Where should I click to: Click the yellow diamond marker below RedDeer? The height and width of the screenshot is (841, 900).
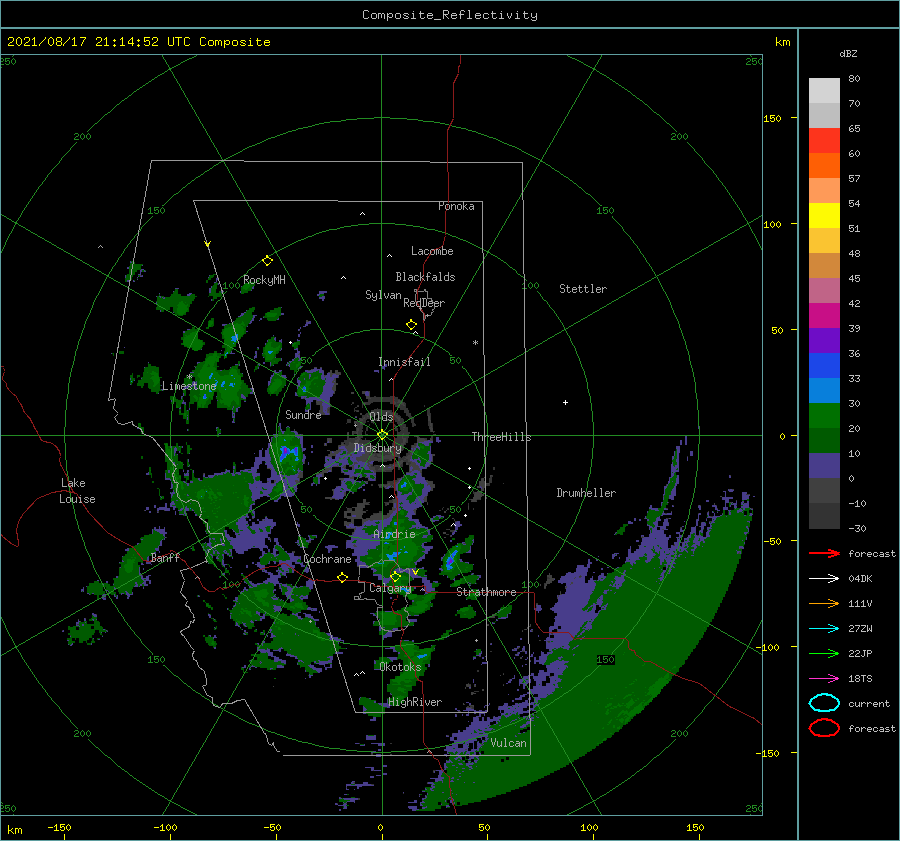pyautogui.click(x=412, y=324)
